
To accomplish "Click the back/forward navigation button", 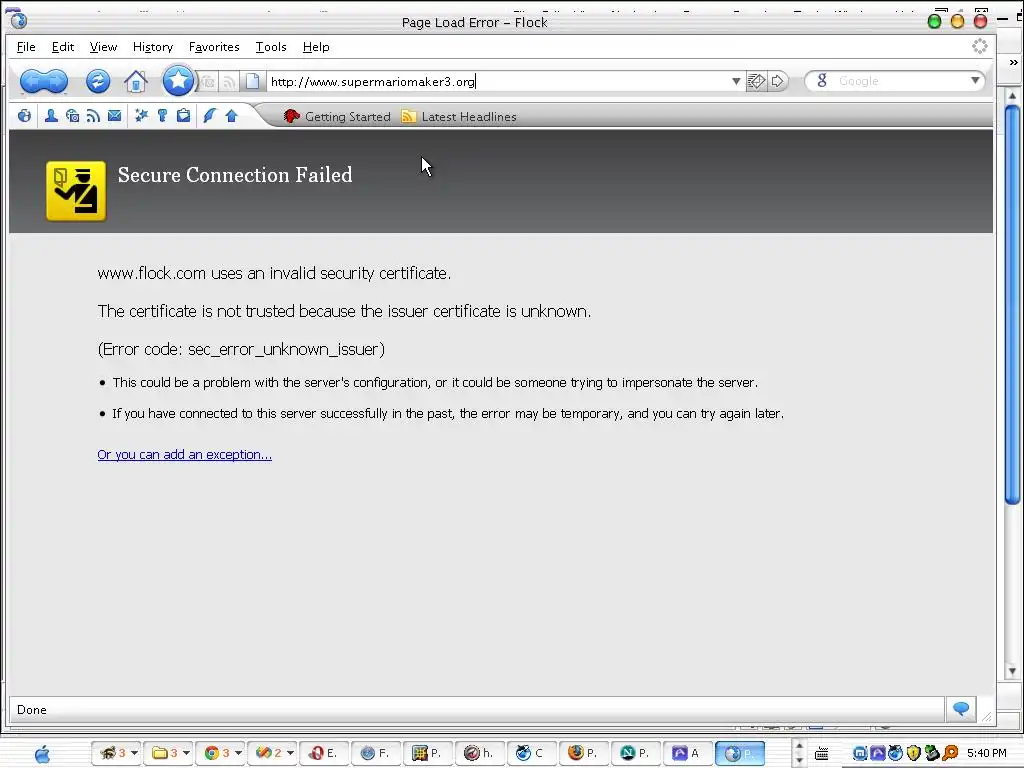I will click(x=44, y=82).
